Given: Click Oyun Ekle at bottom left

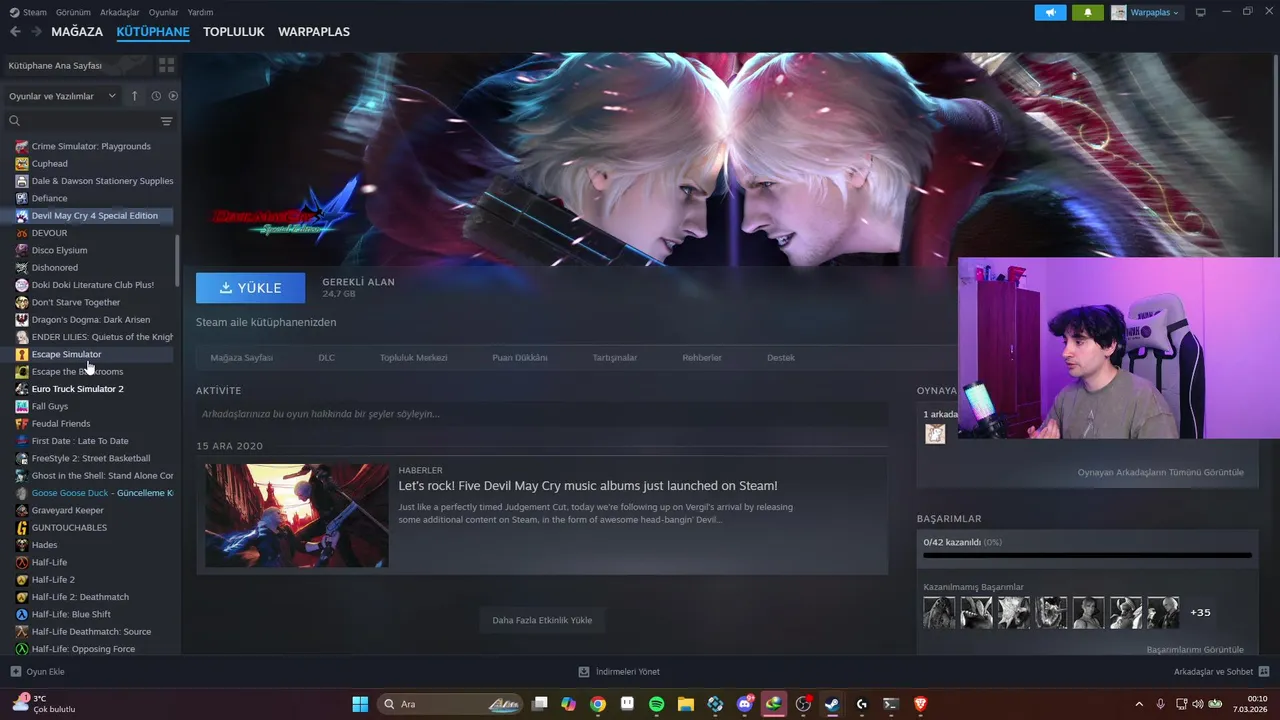Looking at the screenshot, I should [x=37, y=672].
